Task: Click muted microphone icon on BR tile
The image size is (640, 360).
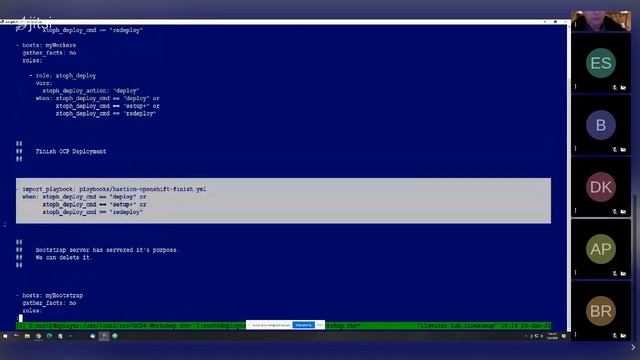Action: coord(615,336)
